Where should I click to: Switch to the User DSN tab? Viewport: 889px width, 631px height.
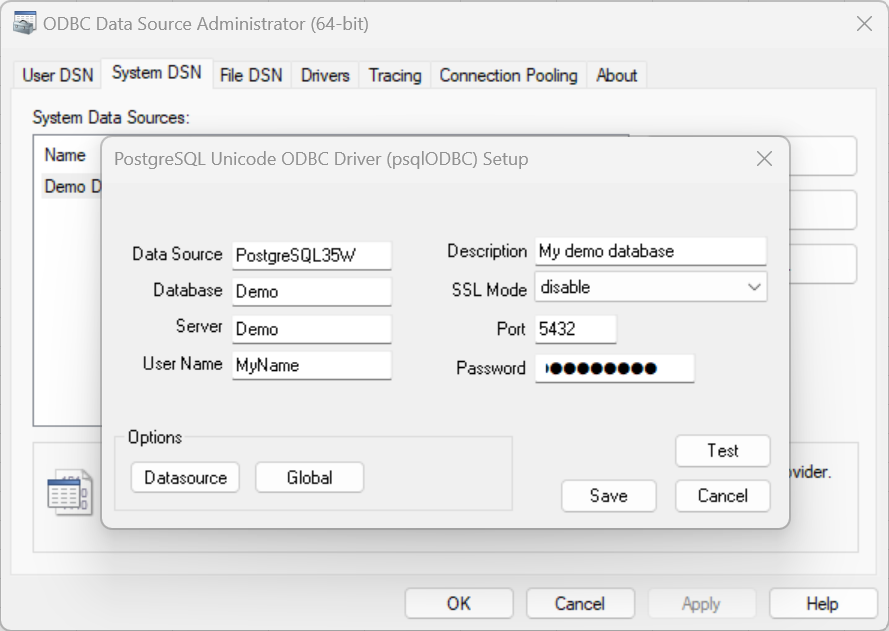(58, 75)
